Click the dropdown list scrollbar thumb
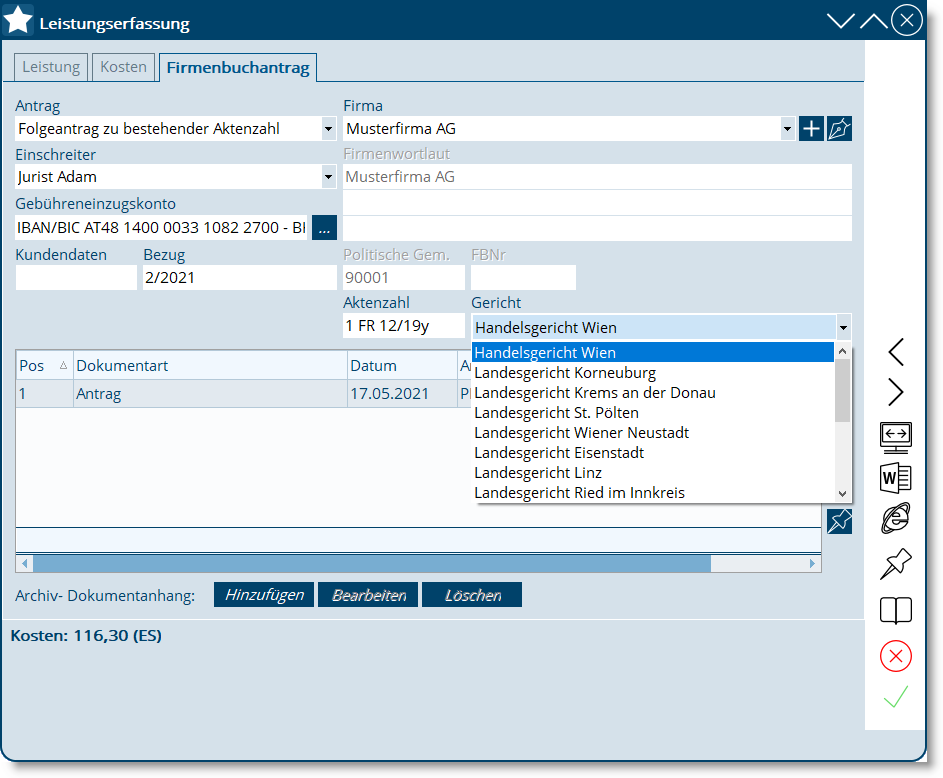The image size is (943, 778). (843, 390)
